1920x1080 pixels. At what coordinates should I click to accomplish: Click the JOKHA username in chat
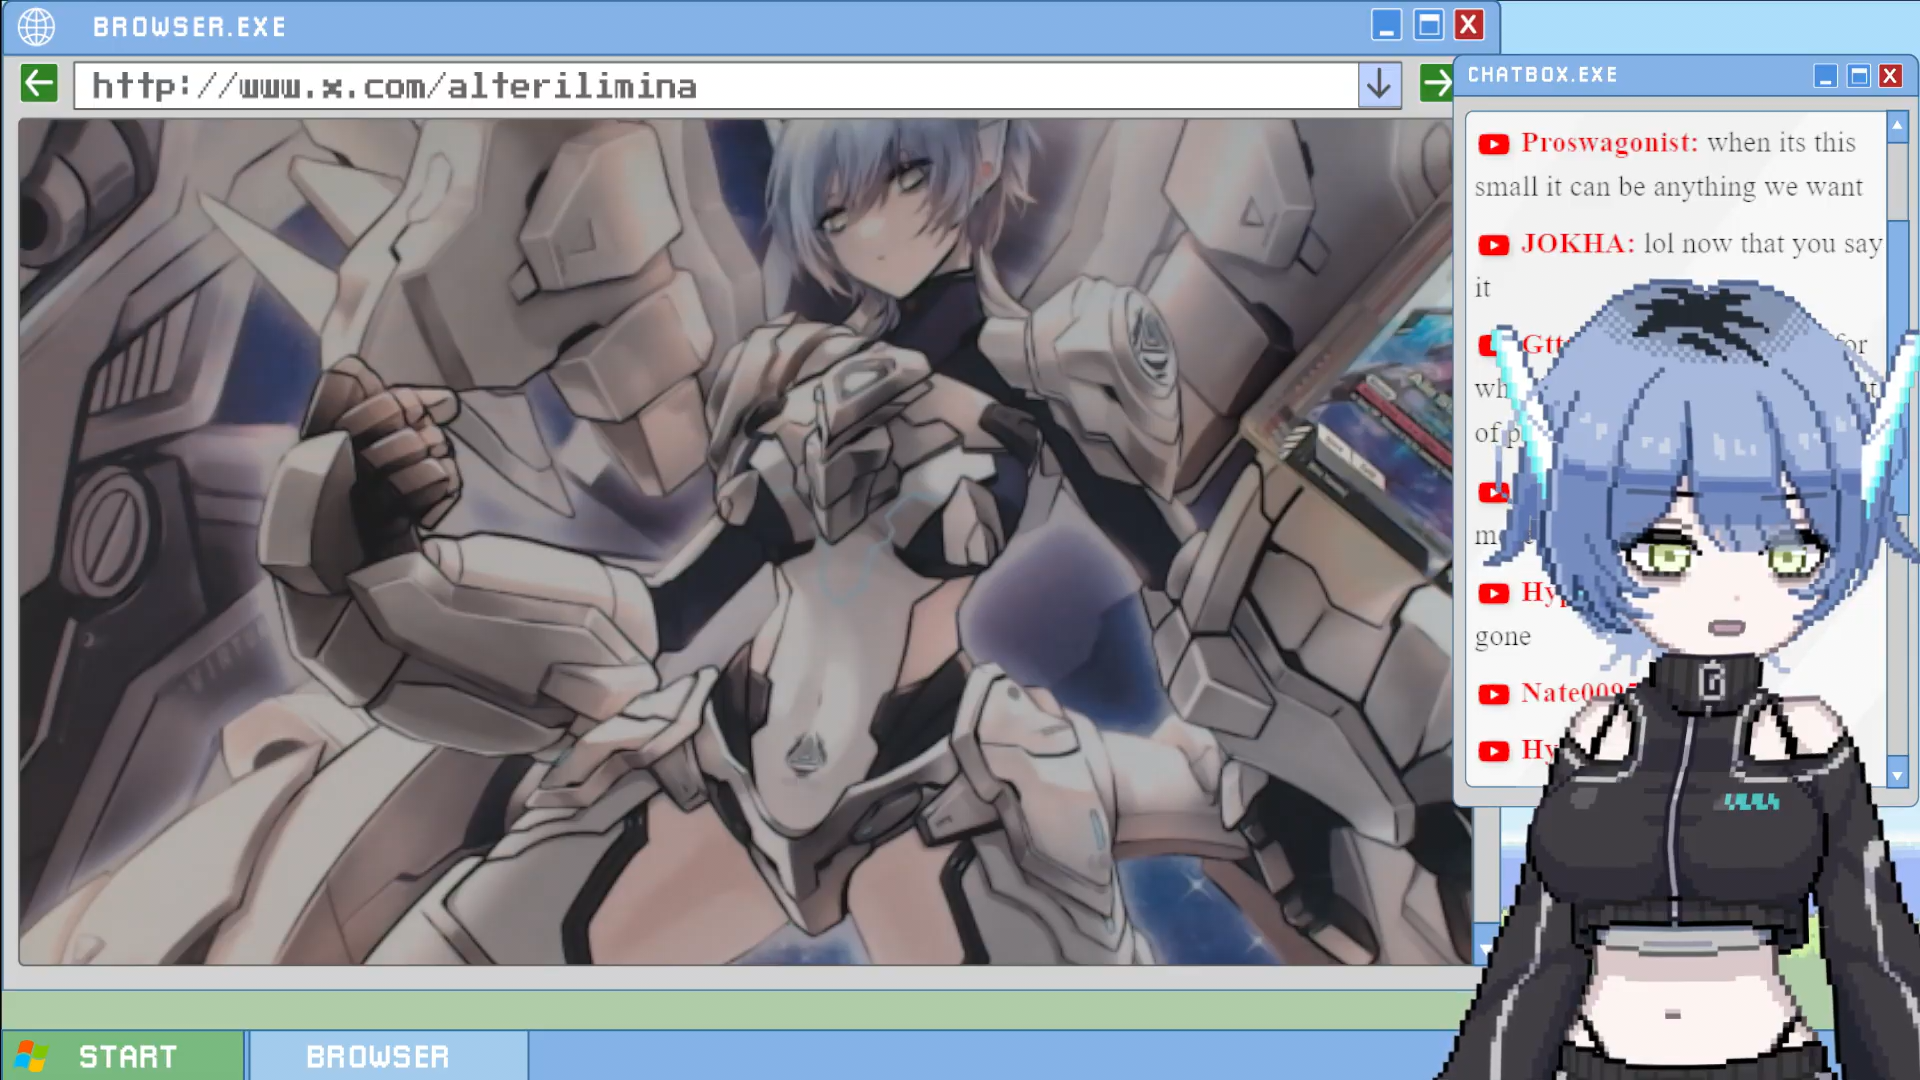1578,244
